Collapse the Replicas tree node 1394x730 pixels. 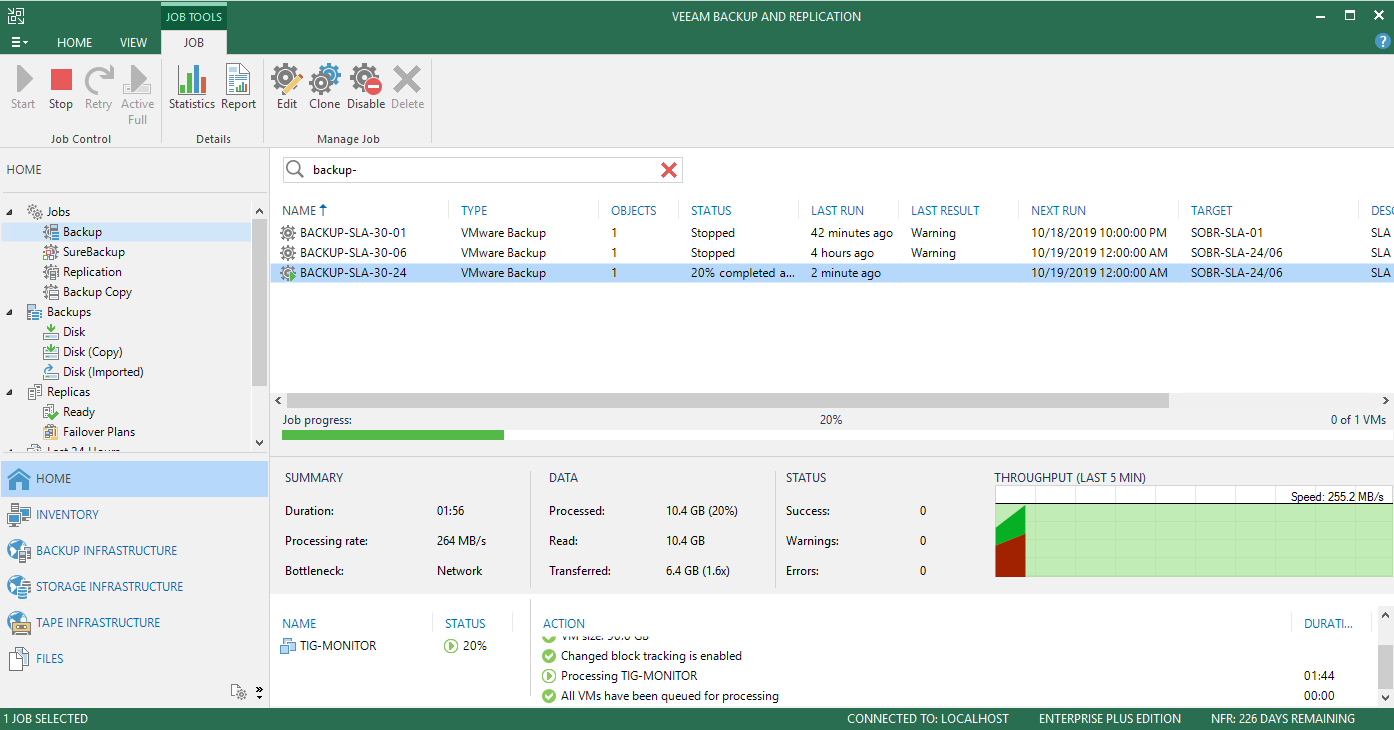[10, 392]
